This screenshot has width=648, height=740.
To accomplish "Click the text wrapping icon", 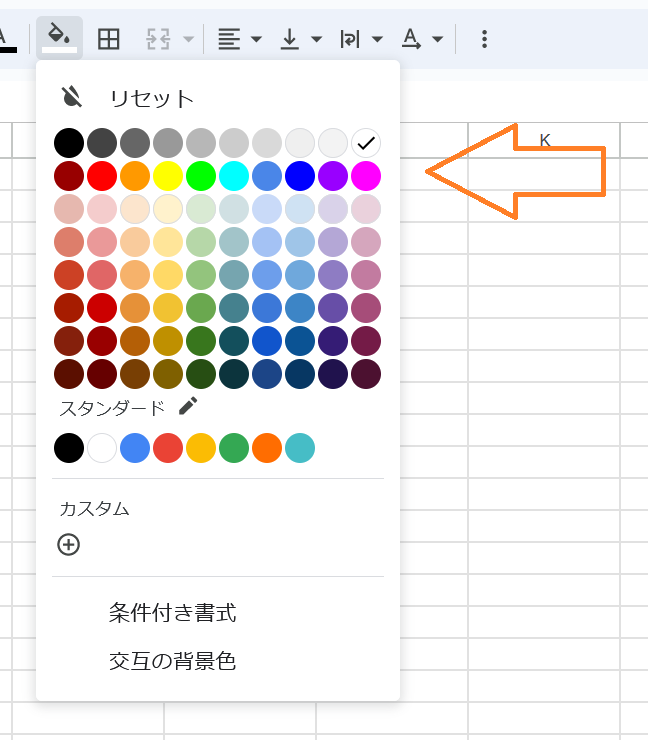I will [x=350, y=39].
